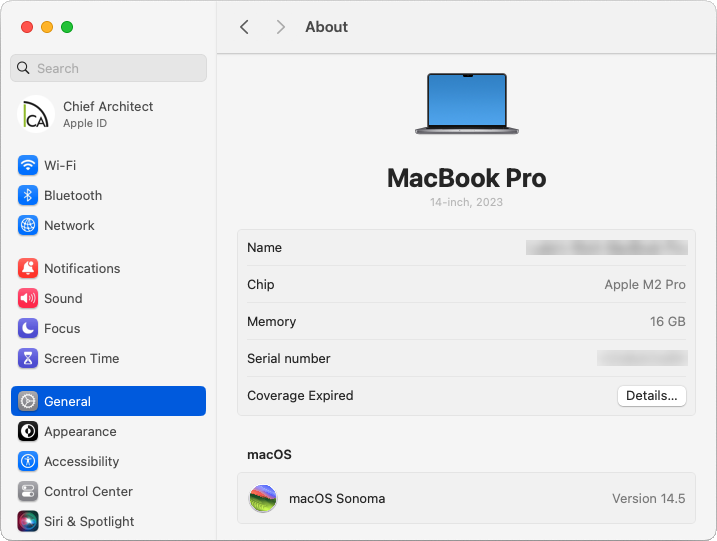Go forward using the right chevron
Image resolution: width=717 pixels, height=541 pixels.
281,27
